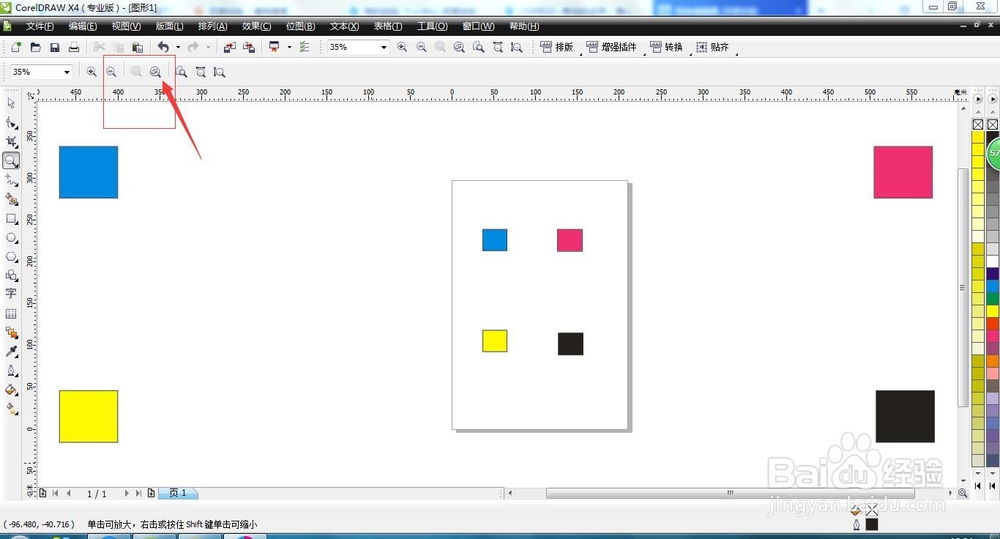This screenshot has width=1000, height=539.
Task: Select the Zoom tool in the toolbox
Action: point(11,161)
